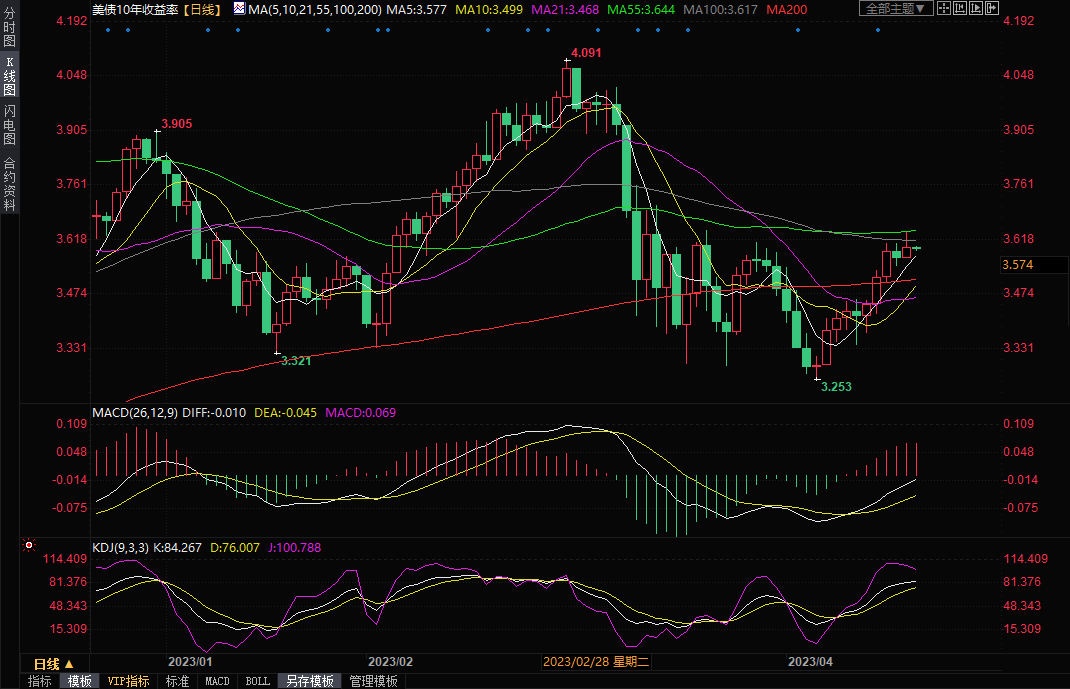
Task: Select the K线图 side tab
Action: (9, 76)
